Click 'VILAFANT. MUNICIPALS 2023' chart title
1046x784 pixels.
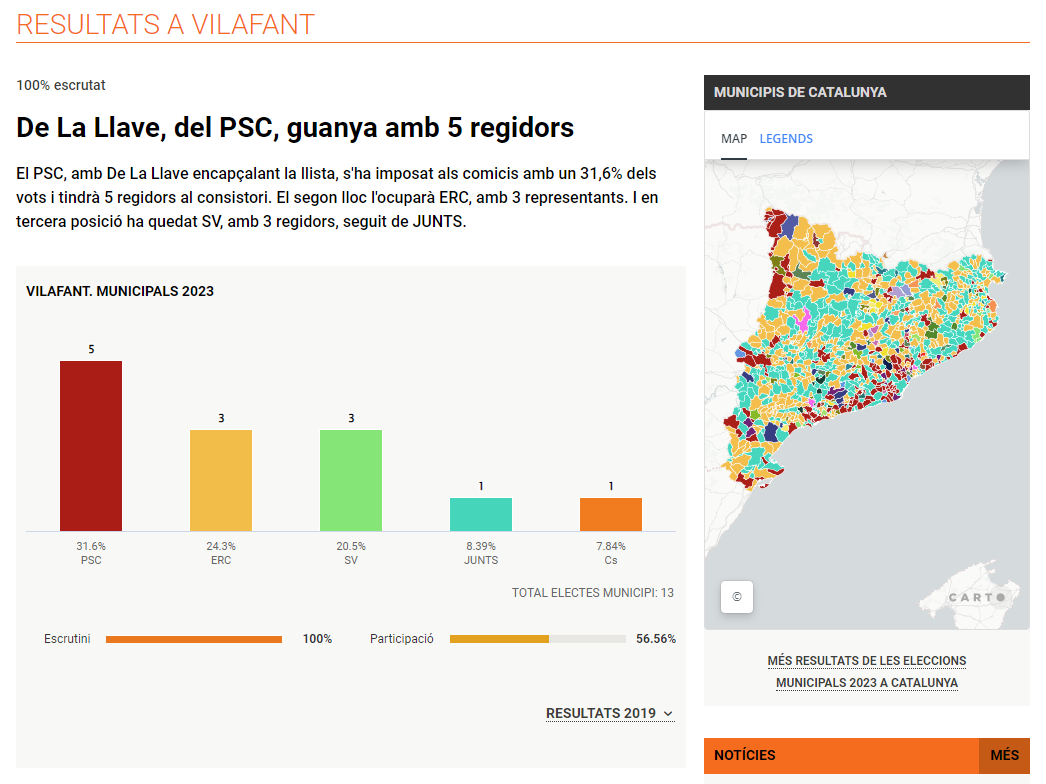(120, 292)
